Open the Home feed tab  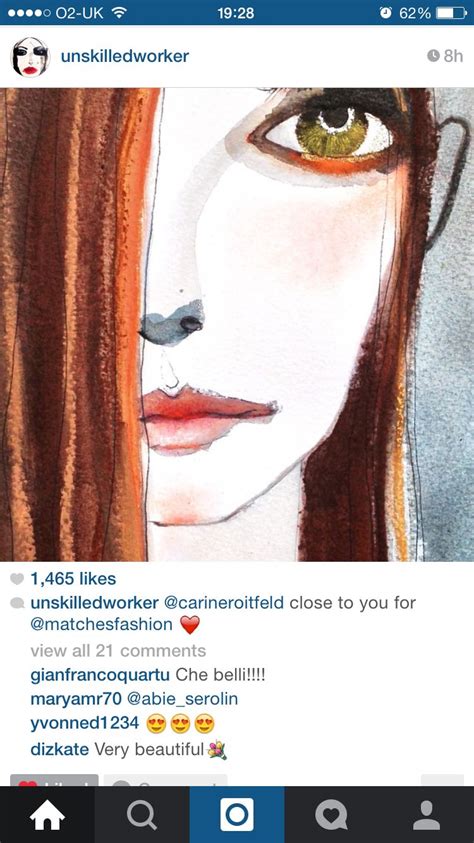click(47, 815)
